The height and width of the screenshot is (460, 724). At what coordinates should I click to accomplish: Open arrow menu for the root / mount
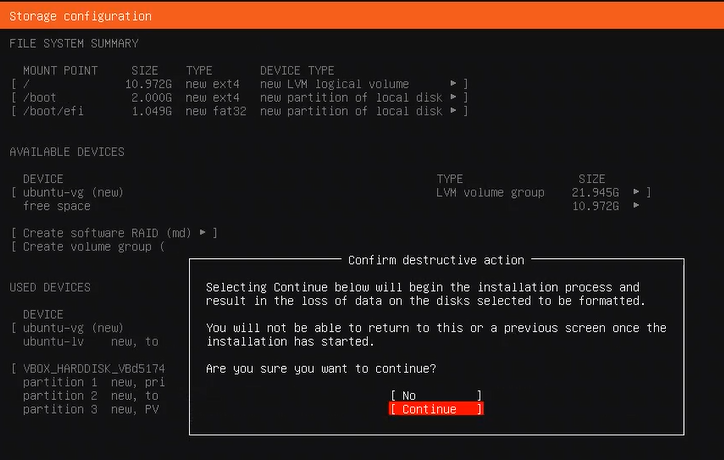454,84
